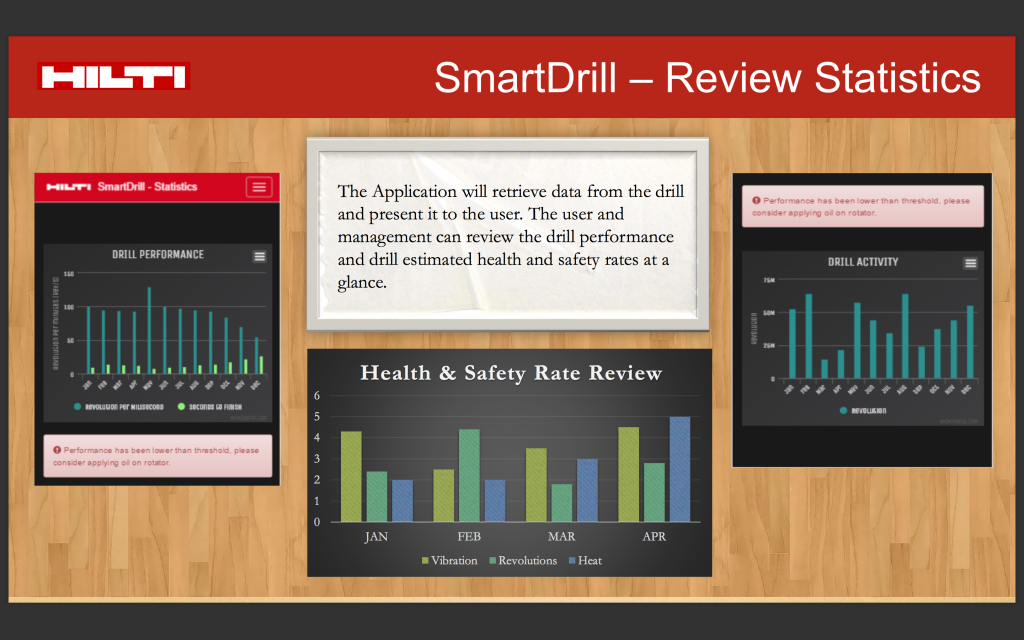
Task: Click the warning icon in the alert above Drill Activity
Action: tap(756, 200)
